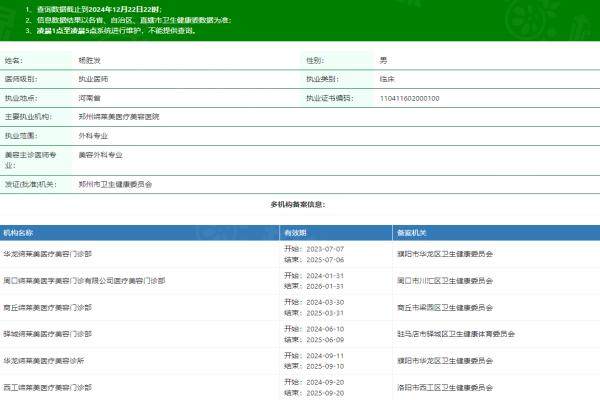Image resolution: width=600 pixels, height=400 pixels.
Task: Click the practice category value 临床
Action: (387, 79)
